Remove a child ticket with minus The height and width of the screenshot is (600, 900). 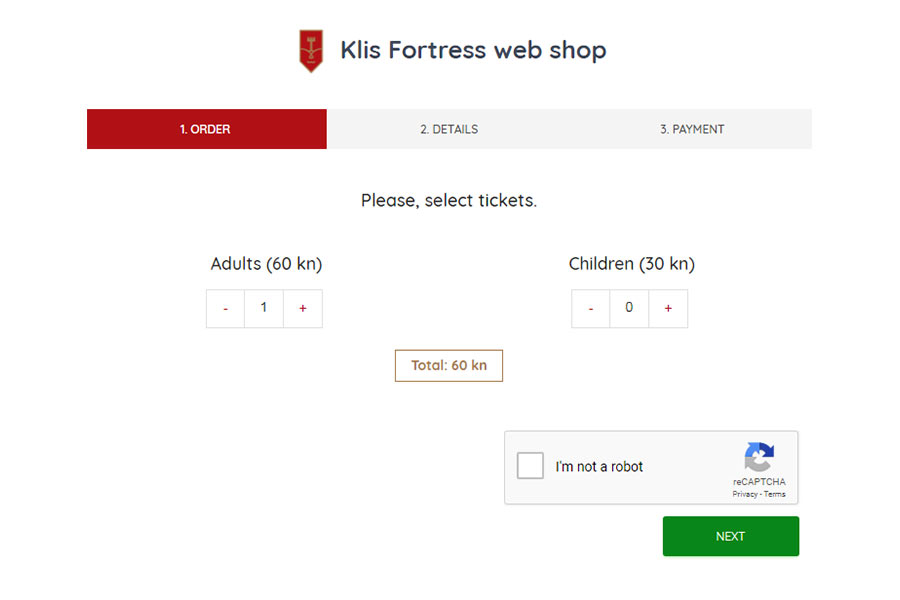pyautogui.click(x=591, y=309)
